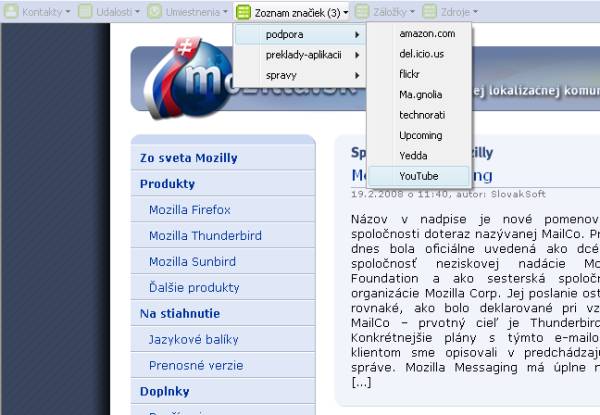Click the Záložky toolbar icon

pos(362,11)
